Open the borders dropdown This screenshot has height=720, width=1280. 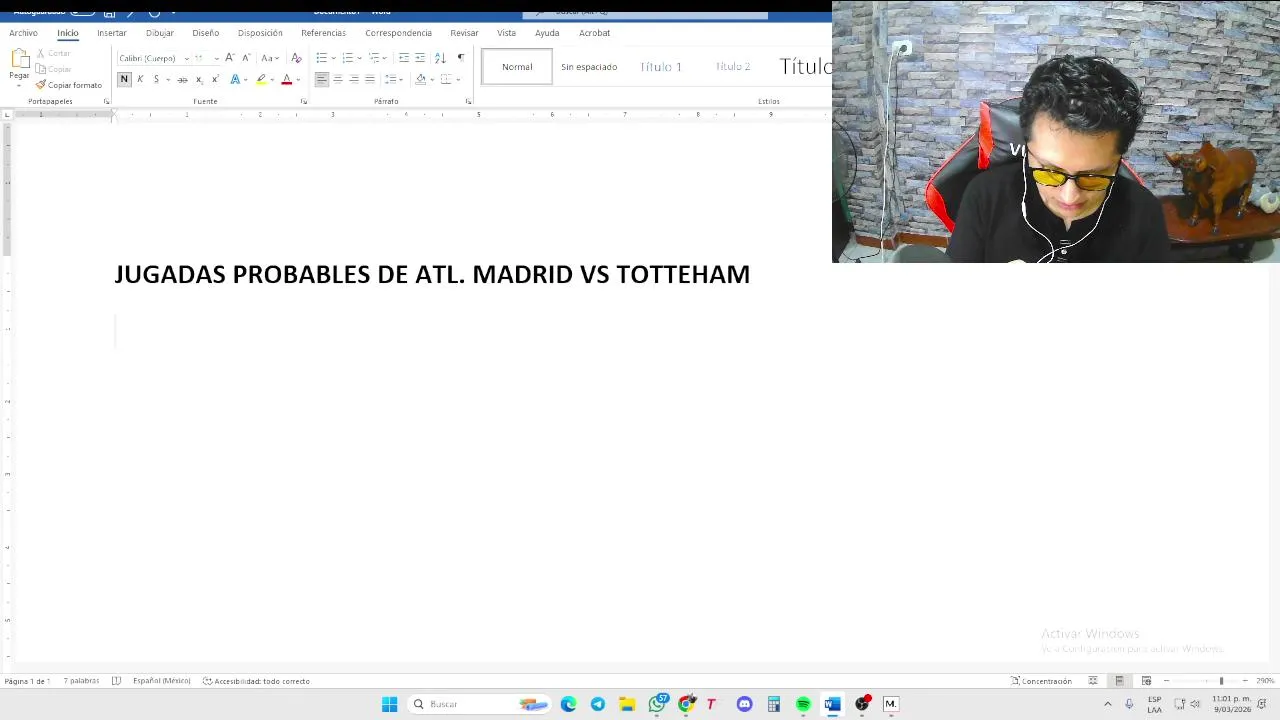click(x=458, y=79)
